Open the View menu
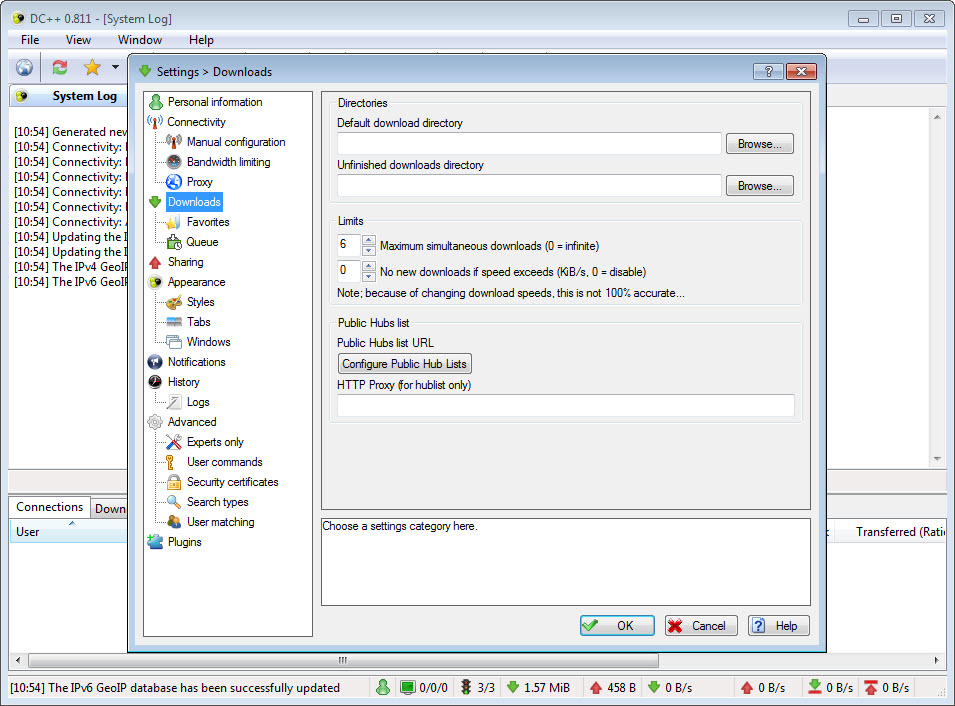Image resolution: width=955 pixels, height=706 pixels. (79, 40)
